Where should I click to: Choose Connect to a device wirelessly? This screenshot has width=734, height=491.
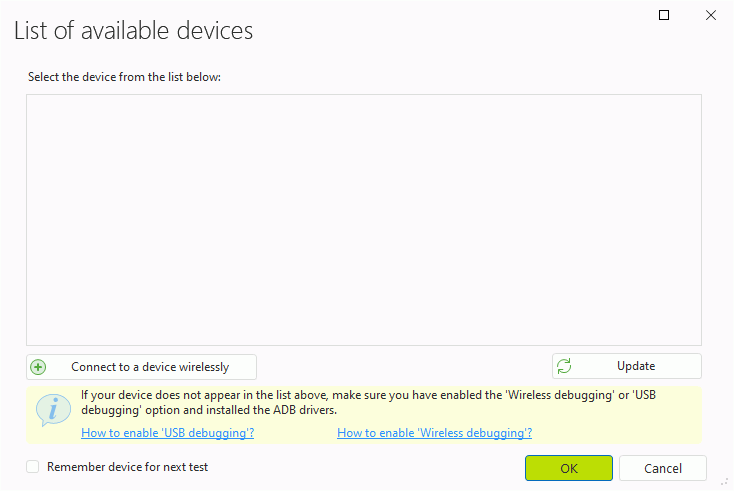[141, 367]
